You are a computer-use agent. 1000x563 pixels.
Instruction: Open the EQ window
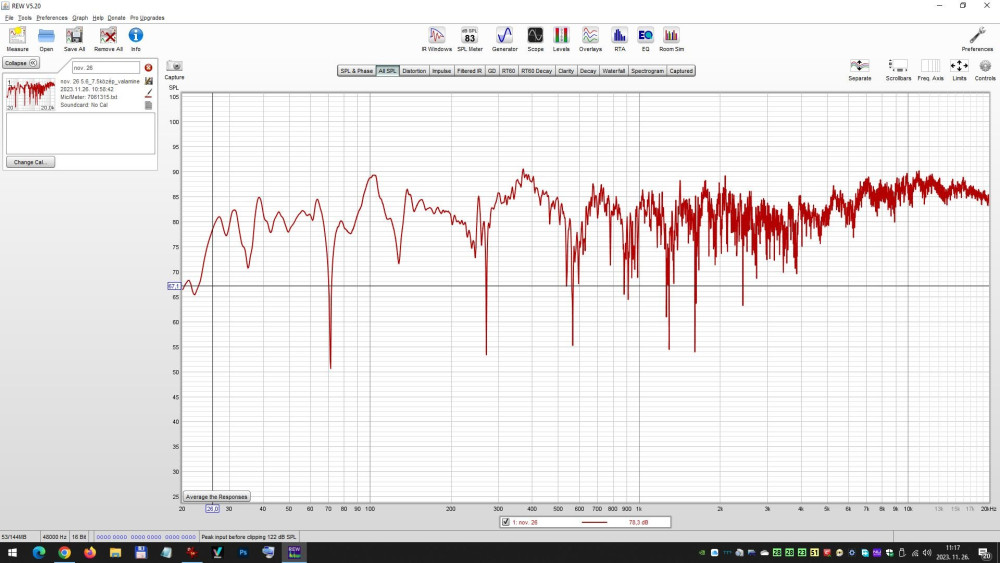tap(645, 36)
